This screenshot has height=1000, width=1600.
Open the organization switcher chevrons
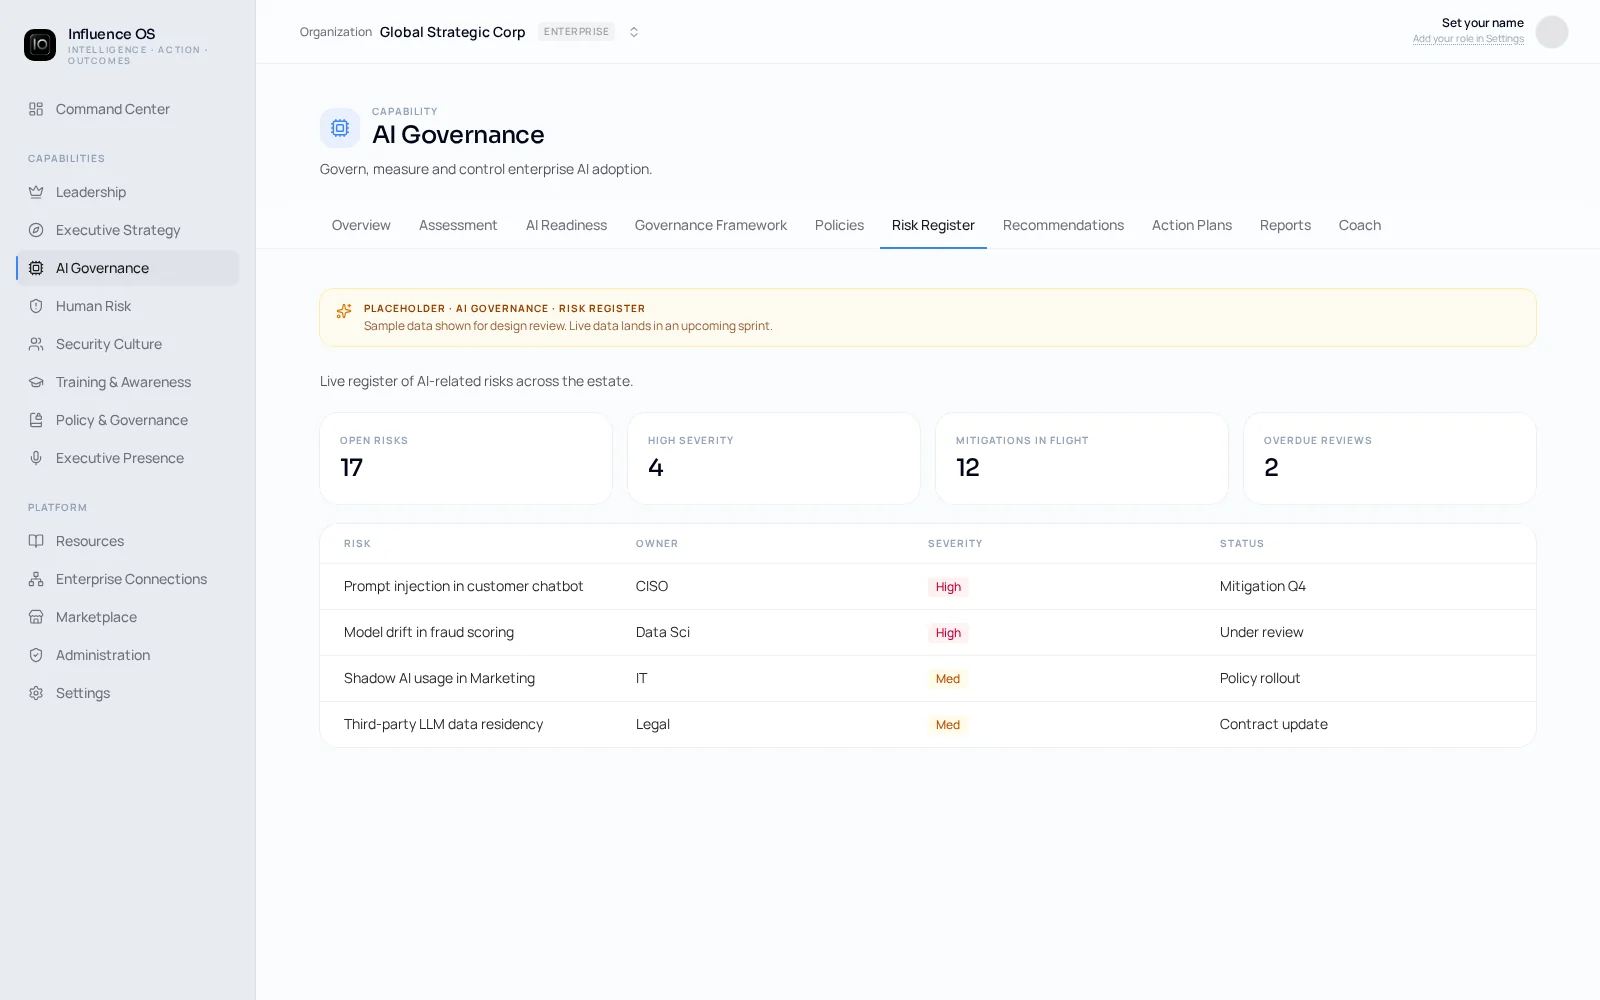(x=634, y=32)
